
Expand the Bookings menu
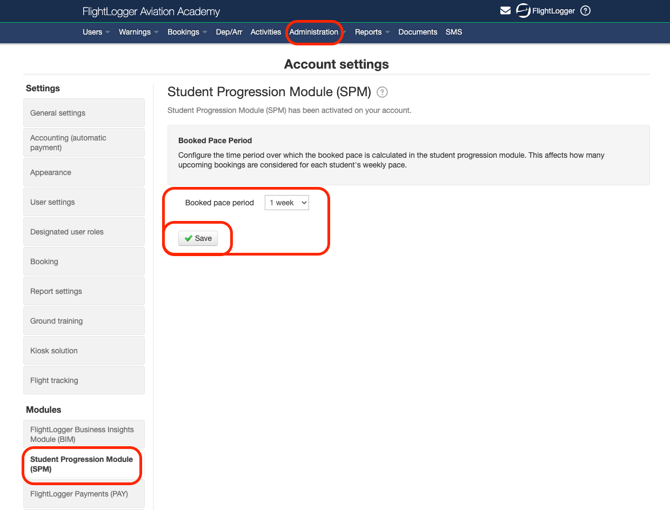[x=187, y=32]
